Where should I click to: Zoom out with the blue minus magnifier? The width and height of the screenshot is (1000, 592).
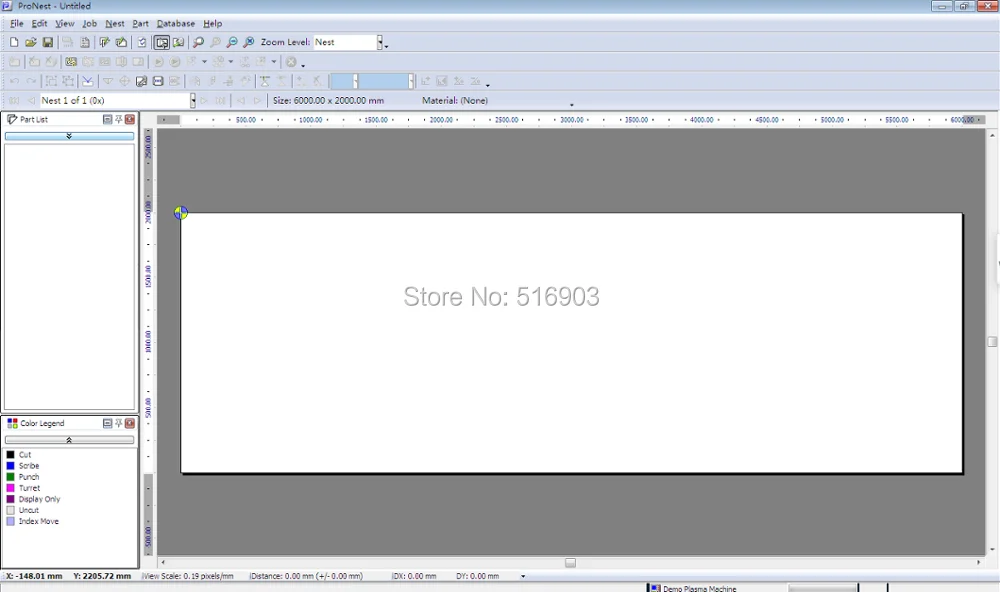click(x=232, y=42)
